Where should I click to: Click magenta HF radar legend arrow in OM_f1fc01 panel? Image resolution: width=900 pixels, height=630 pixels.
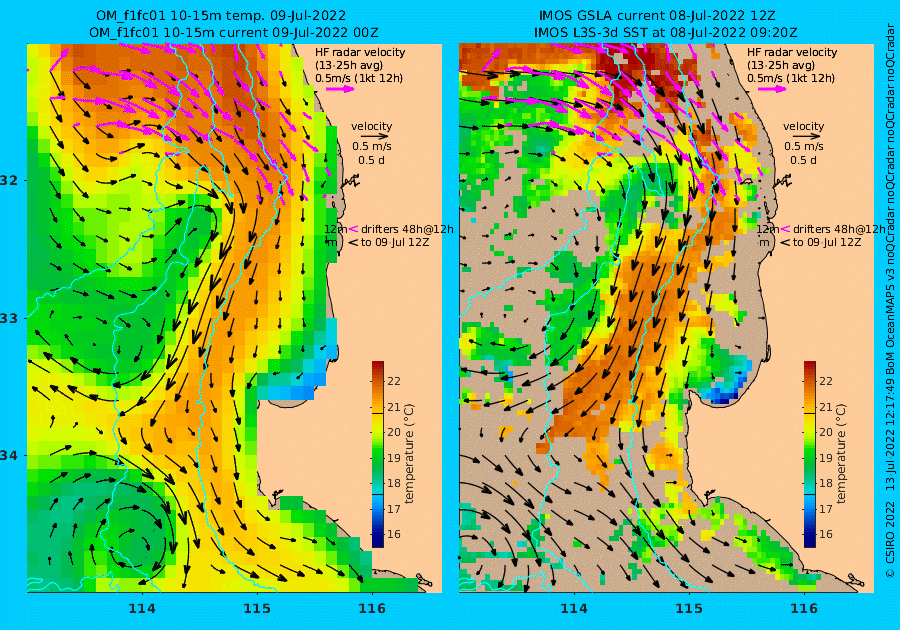click(340, 89)
